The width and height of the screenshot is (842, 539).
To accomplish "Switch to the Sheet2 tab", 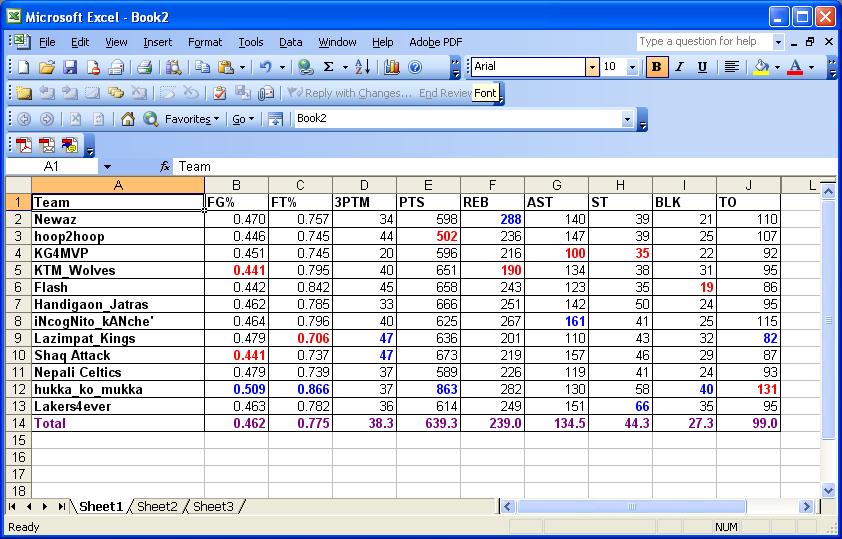I will coord(157,507).
